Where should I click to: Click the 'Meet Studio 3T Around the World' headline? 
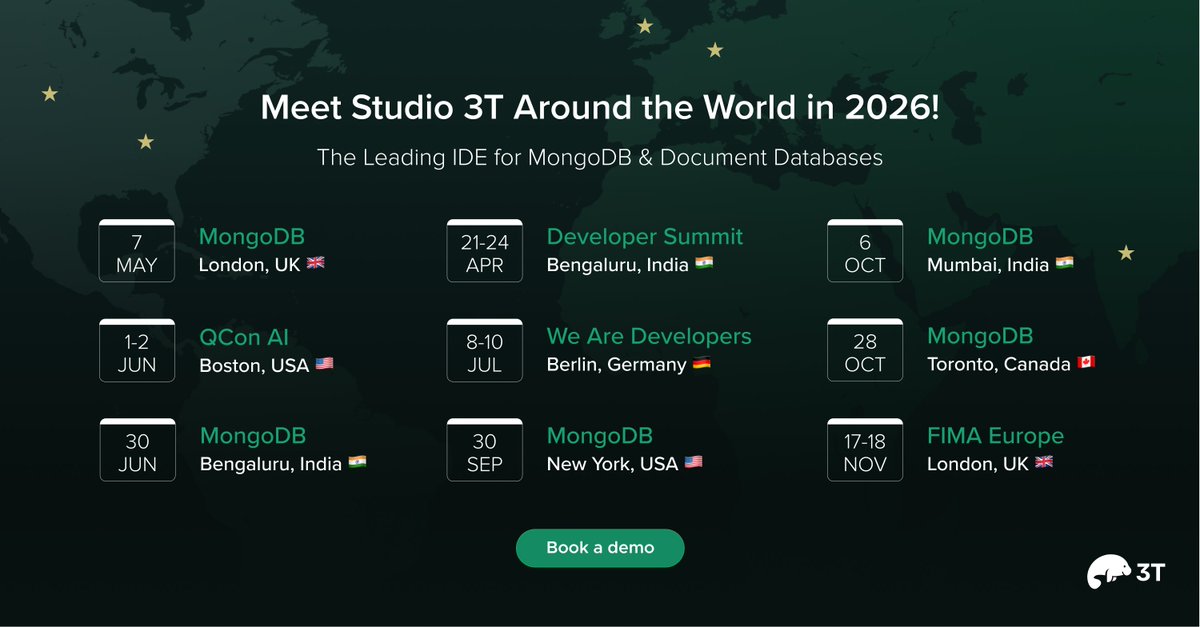tap(600, 108)
